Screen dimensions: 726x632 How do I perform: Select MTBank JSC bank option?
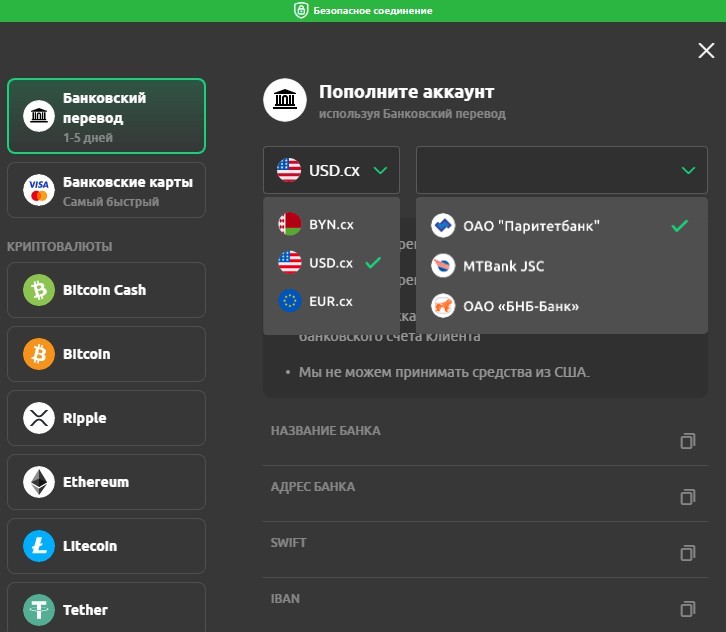[562, 266]
